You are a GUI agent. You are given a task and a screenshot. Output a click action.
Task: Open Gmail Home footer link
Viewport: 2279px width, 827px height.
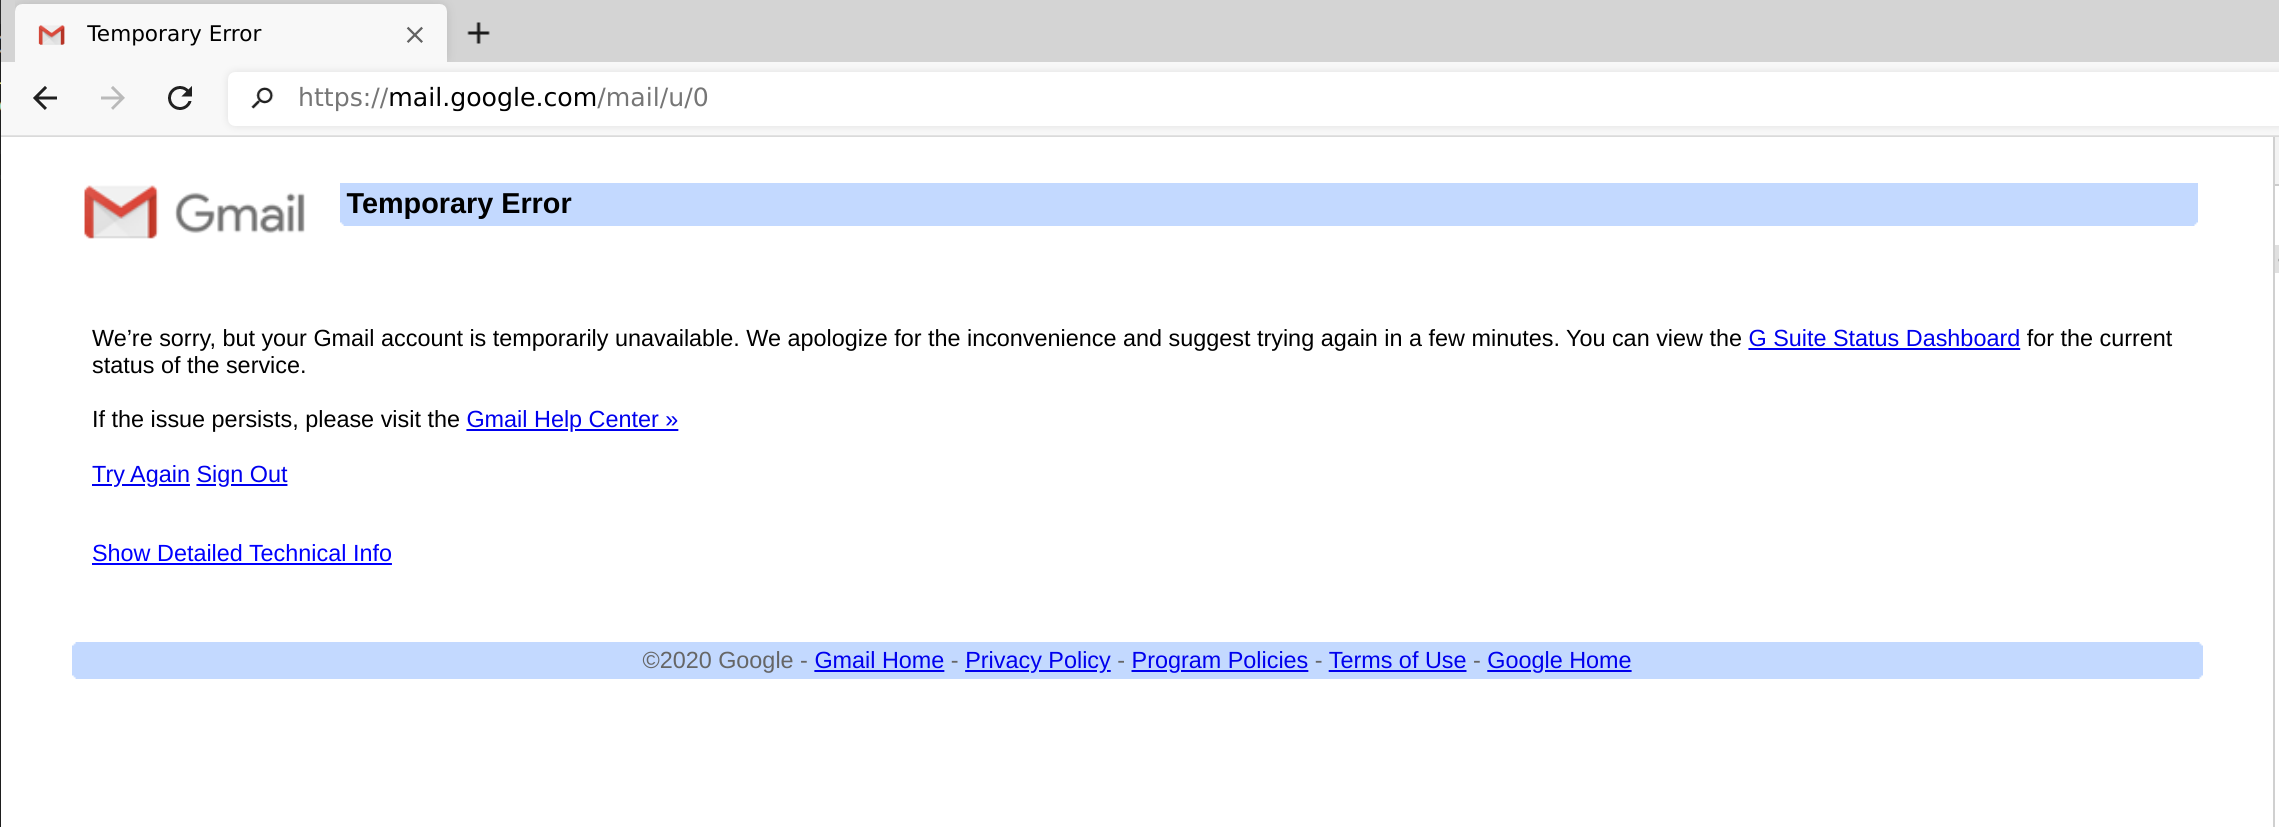879,661
